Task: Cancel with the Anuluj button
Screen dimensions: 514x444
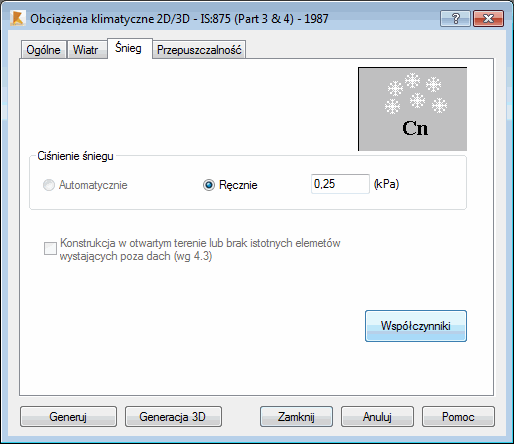Action: pos(377,417)
